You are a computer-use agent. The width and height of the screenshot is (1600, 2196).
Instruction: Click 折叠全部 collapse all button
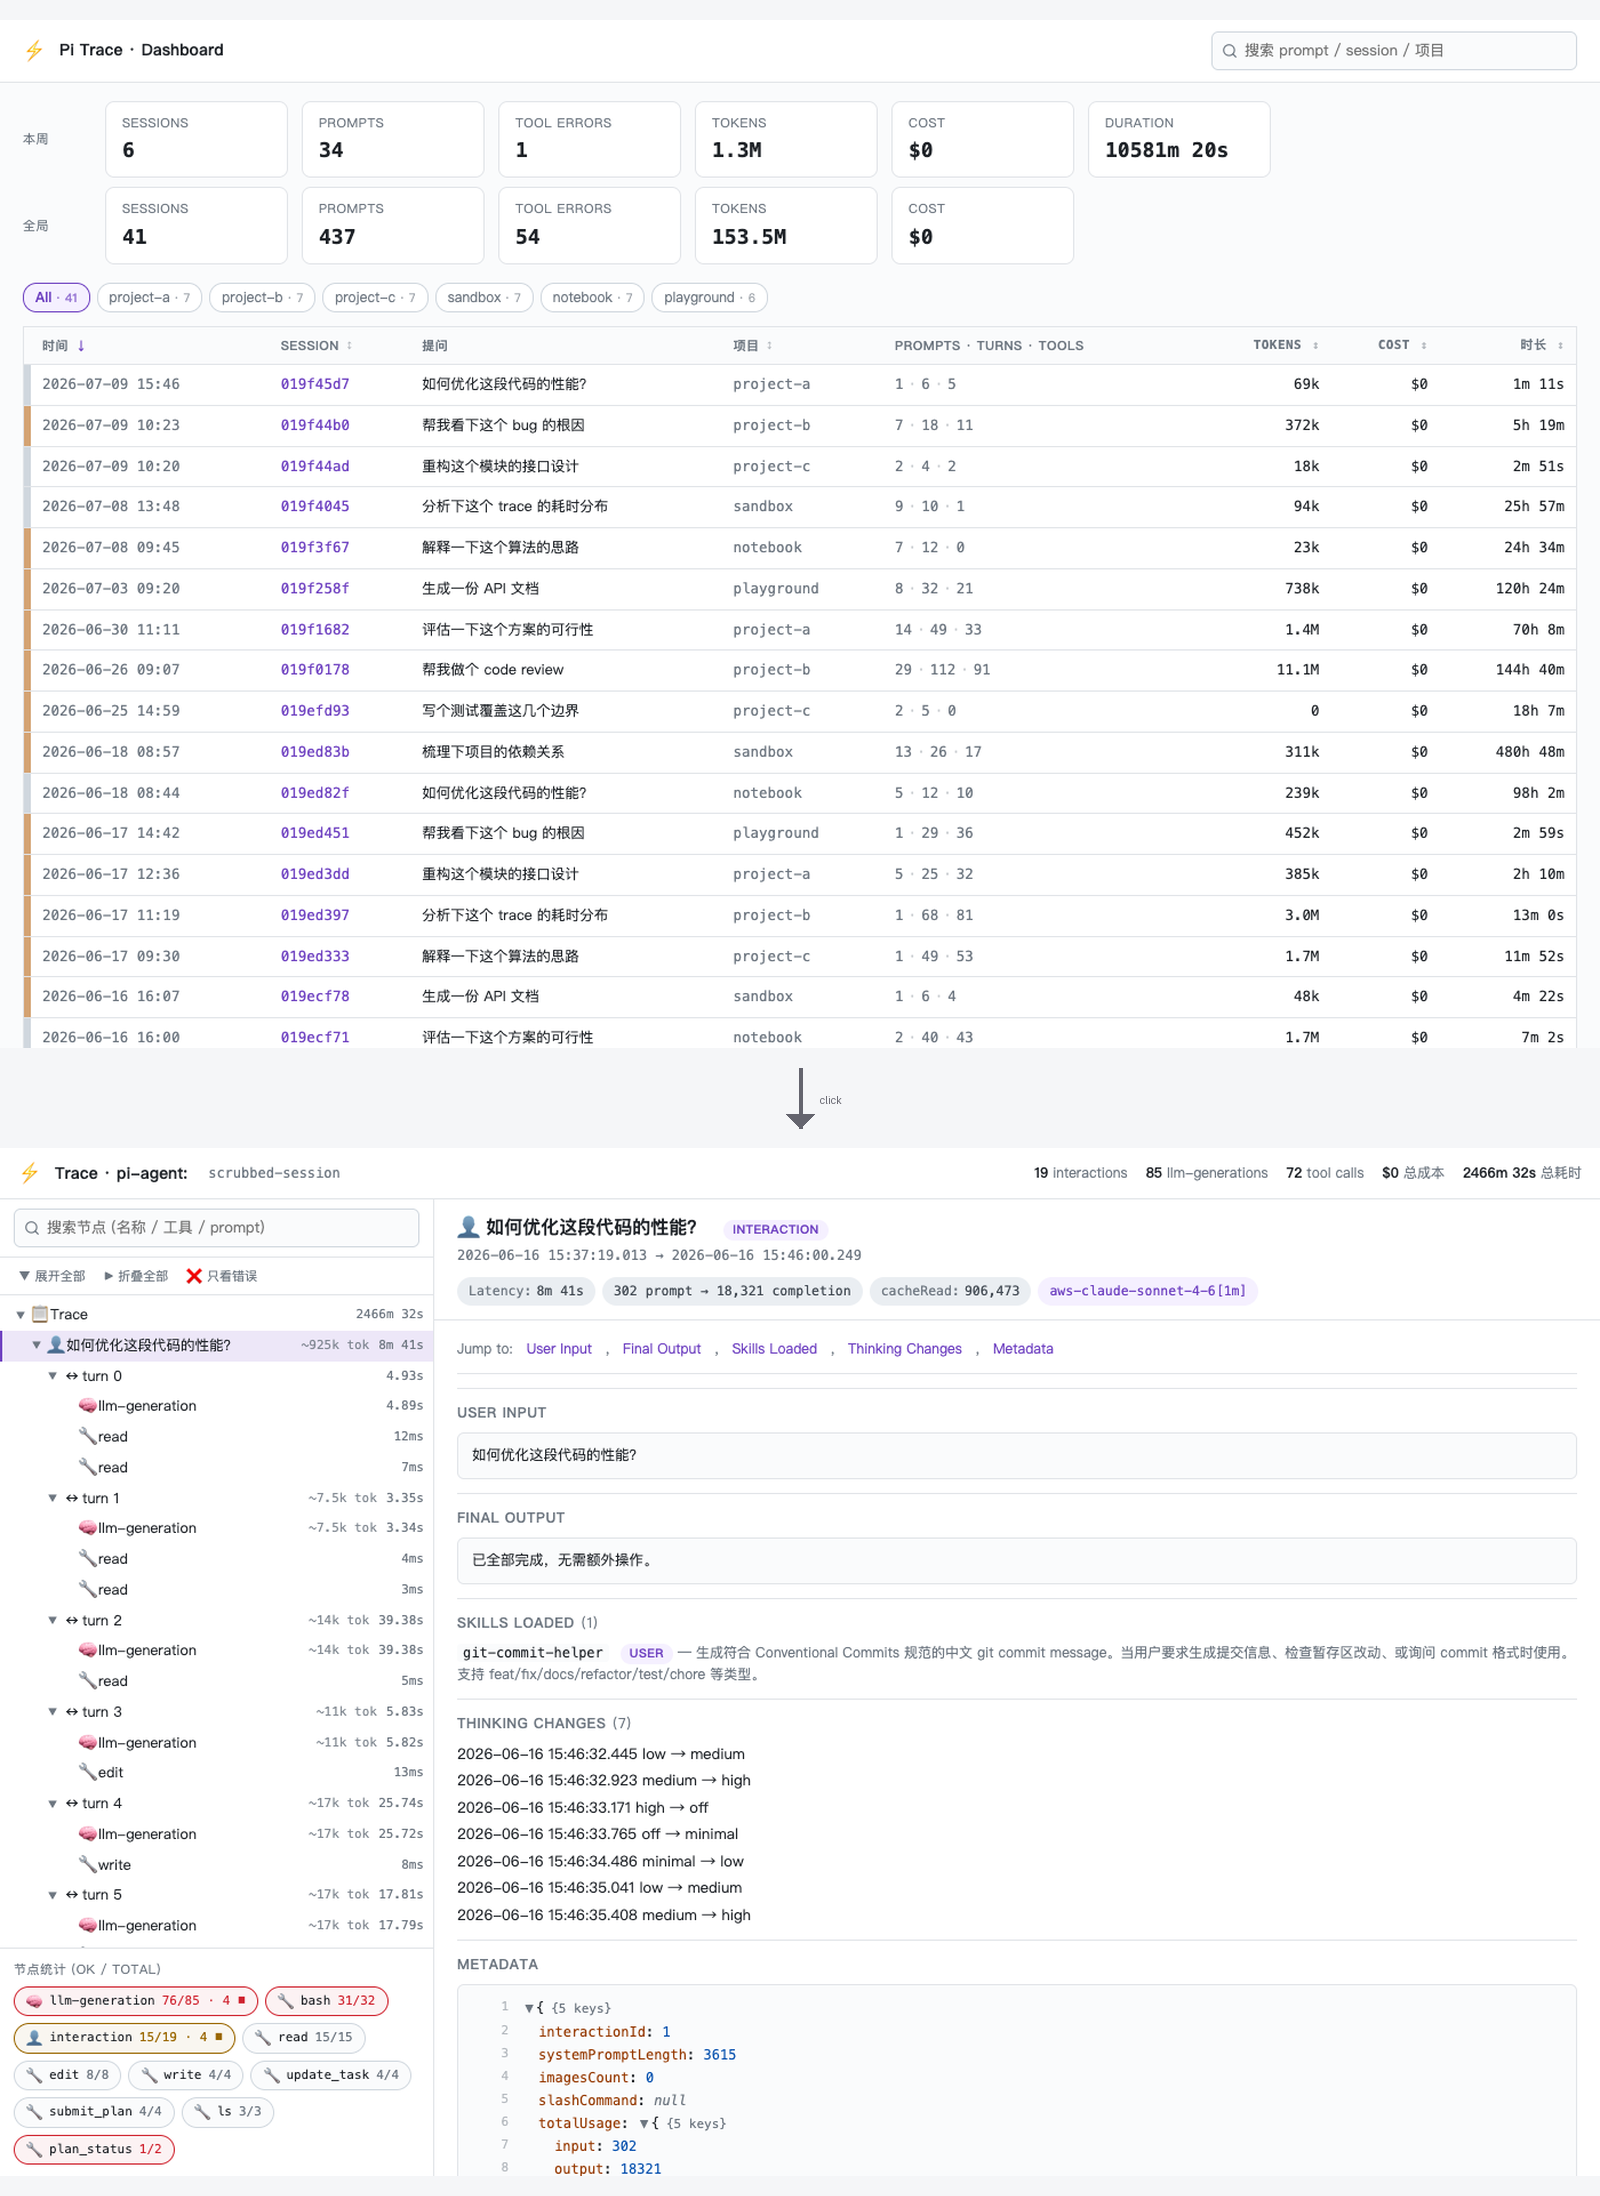[136, 1276]
